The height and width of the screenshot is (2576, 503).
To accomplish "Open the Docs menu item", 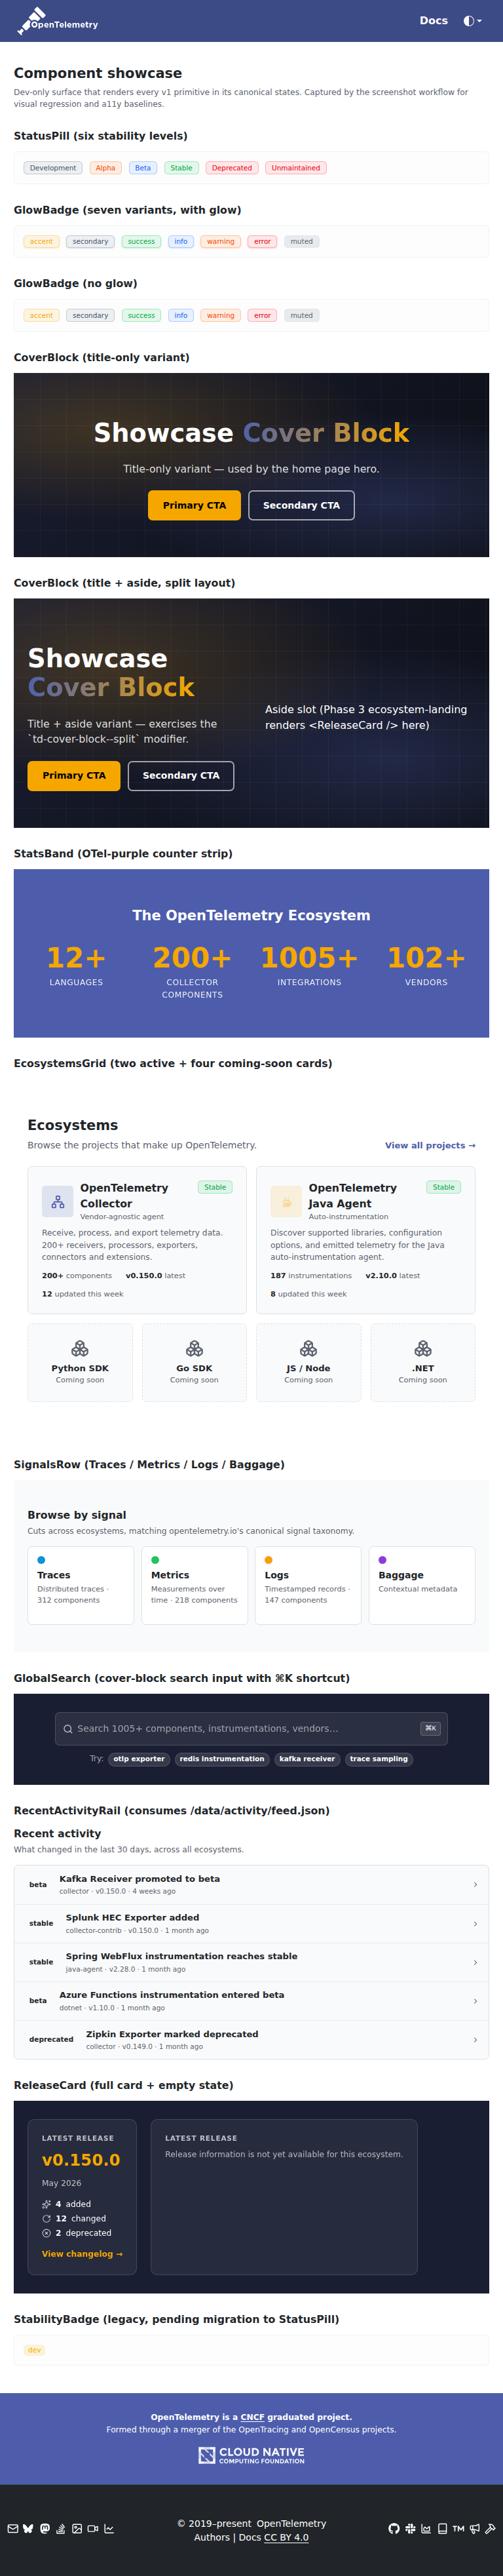I will tap(433, 20).
